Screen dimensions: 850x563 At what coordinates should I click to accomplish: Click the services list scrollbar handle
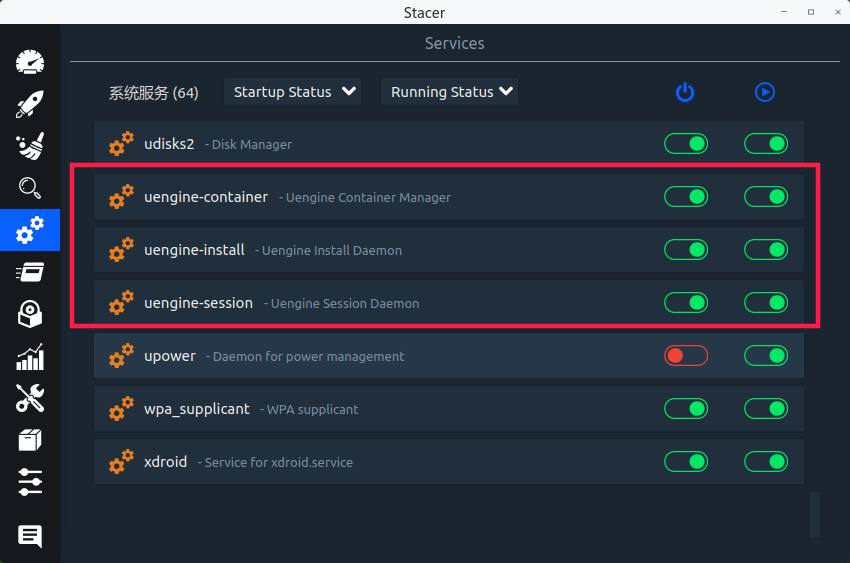click(x=815, y=514)
